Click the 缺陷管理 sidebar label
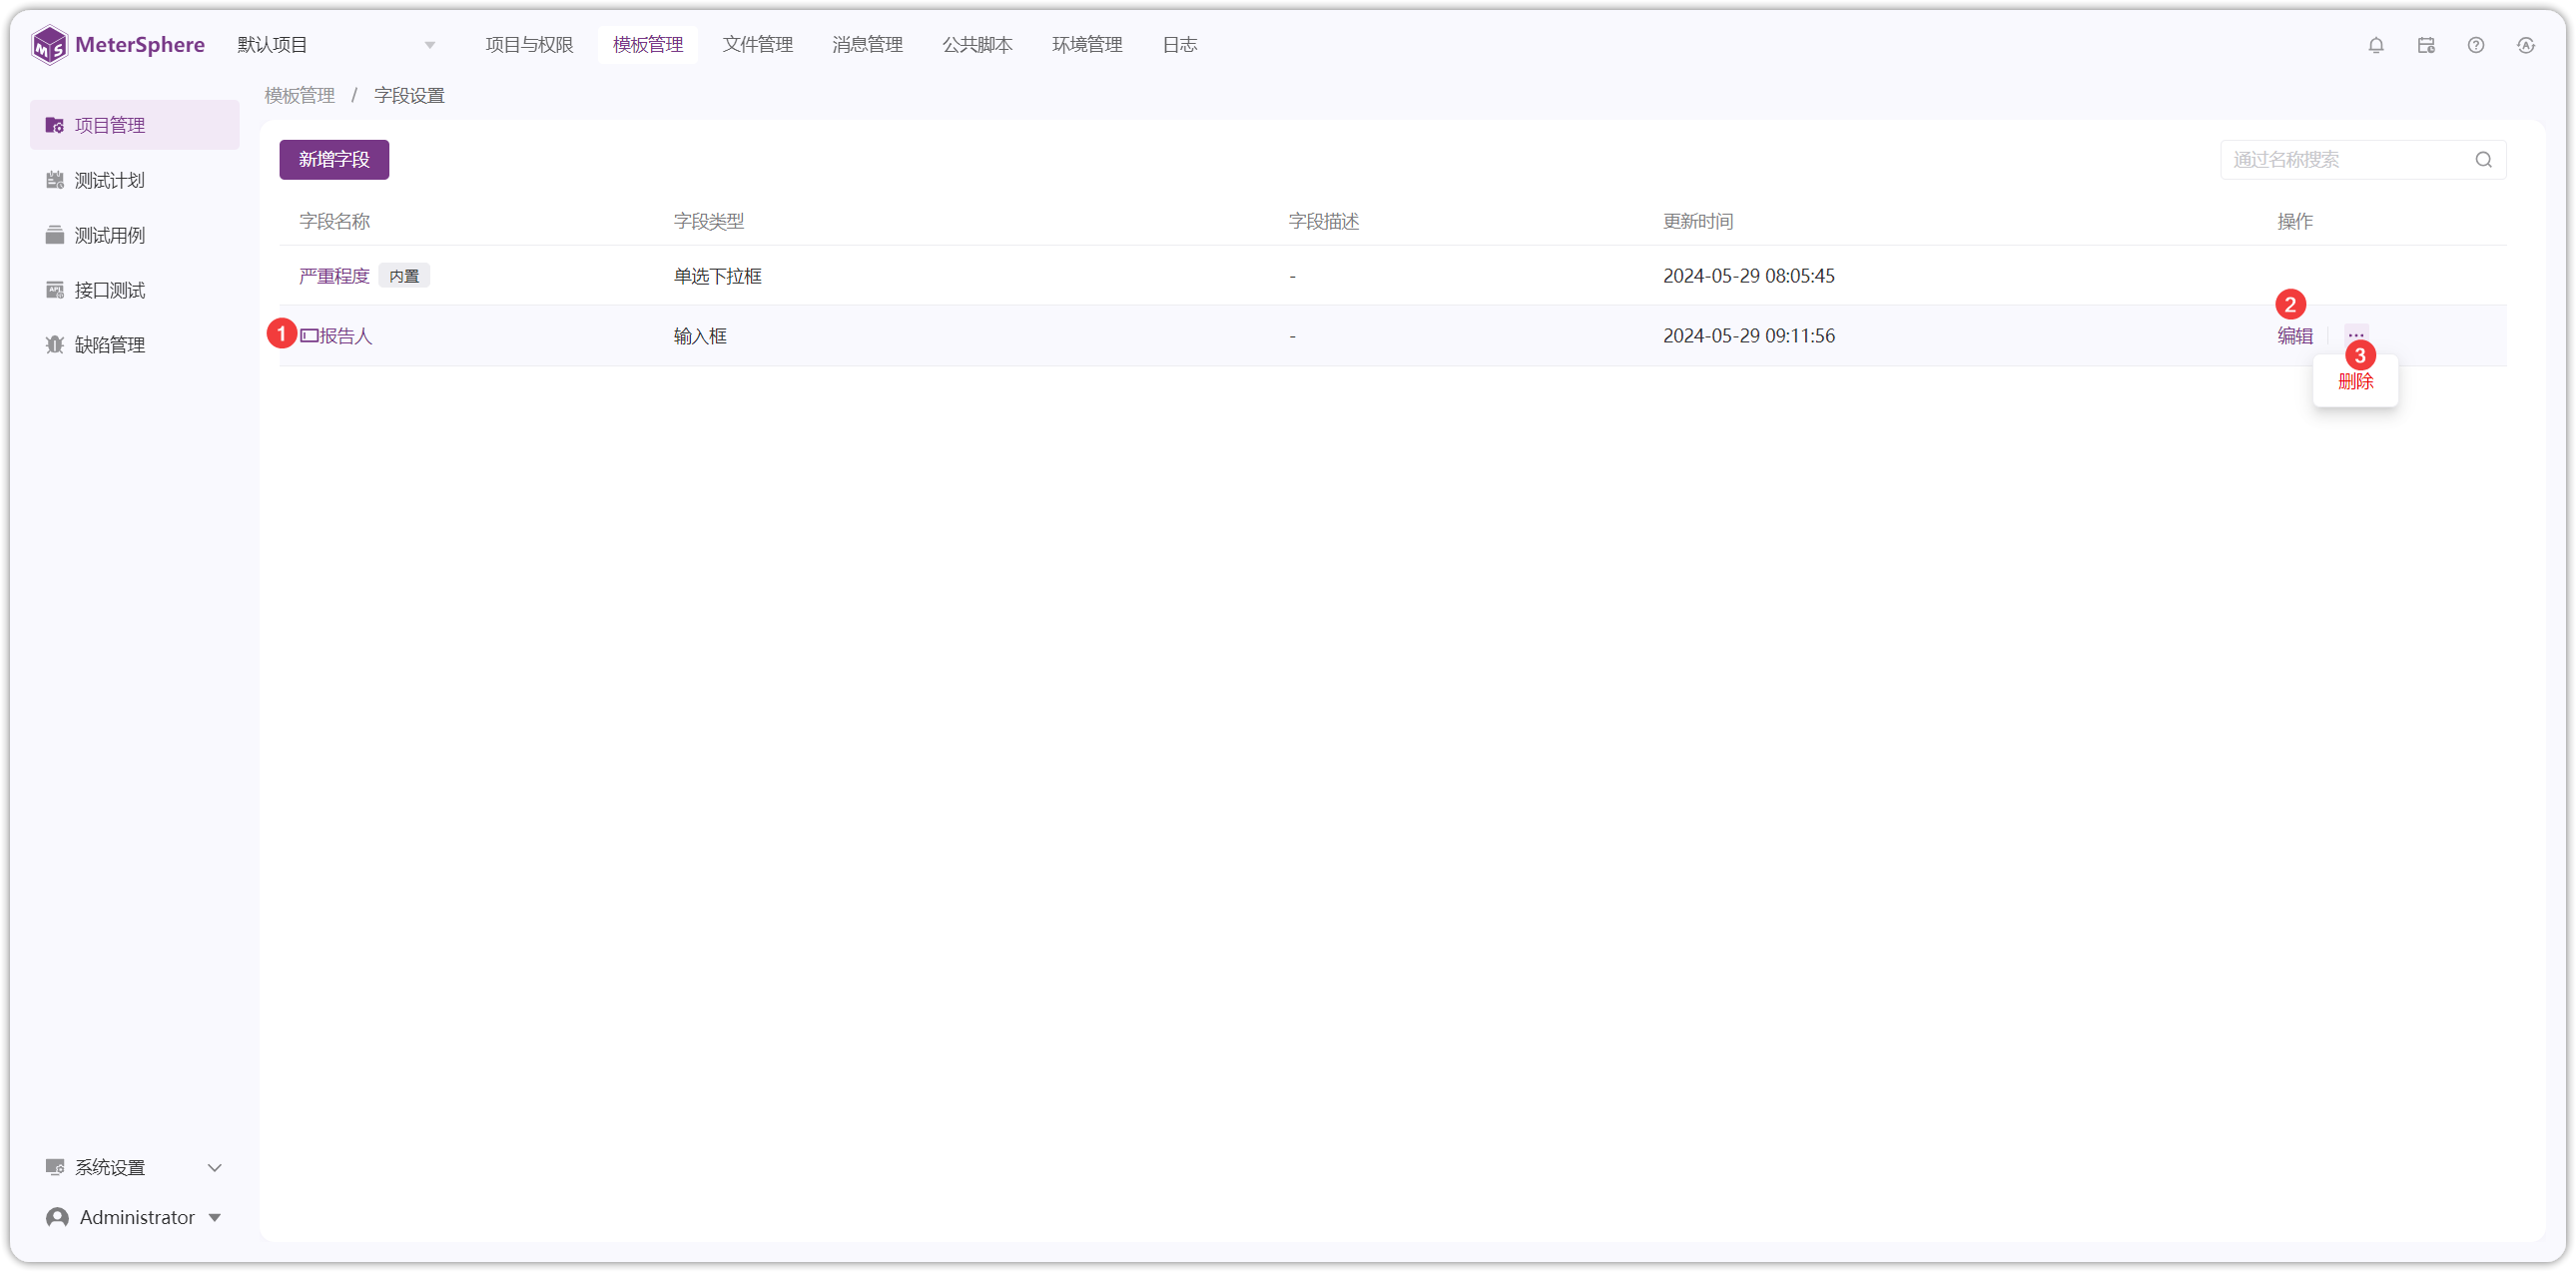 click(110, 345)
